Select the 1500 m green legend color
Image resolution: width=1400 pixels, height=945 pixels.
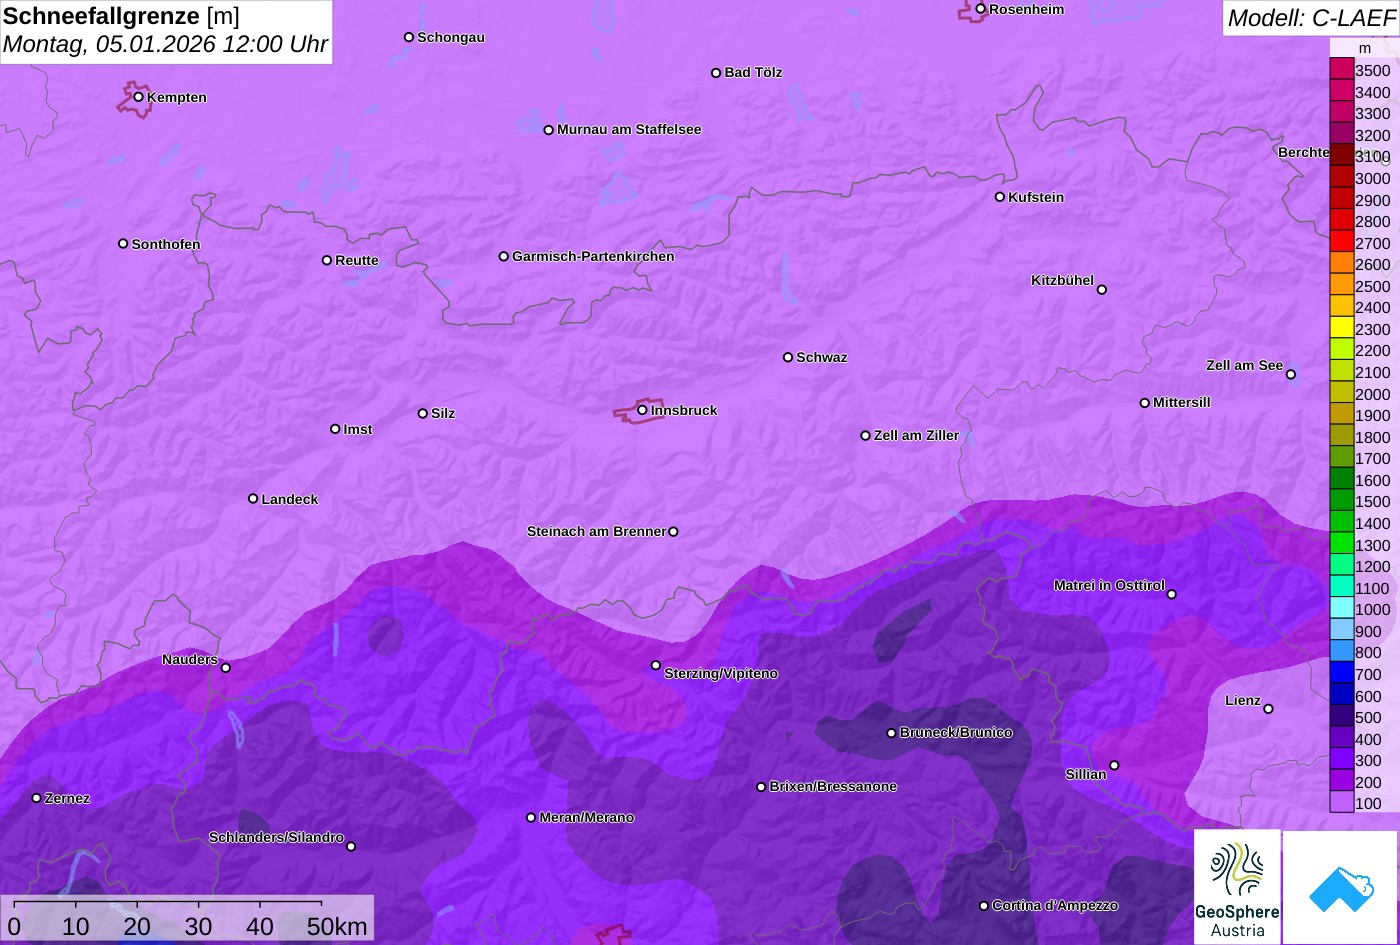(1341, 500)
